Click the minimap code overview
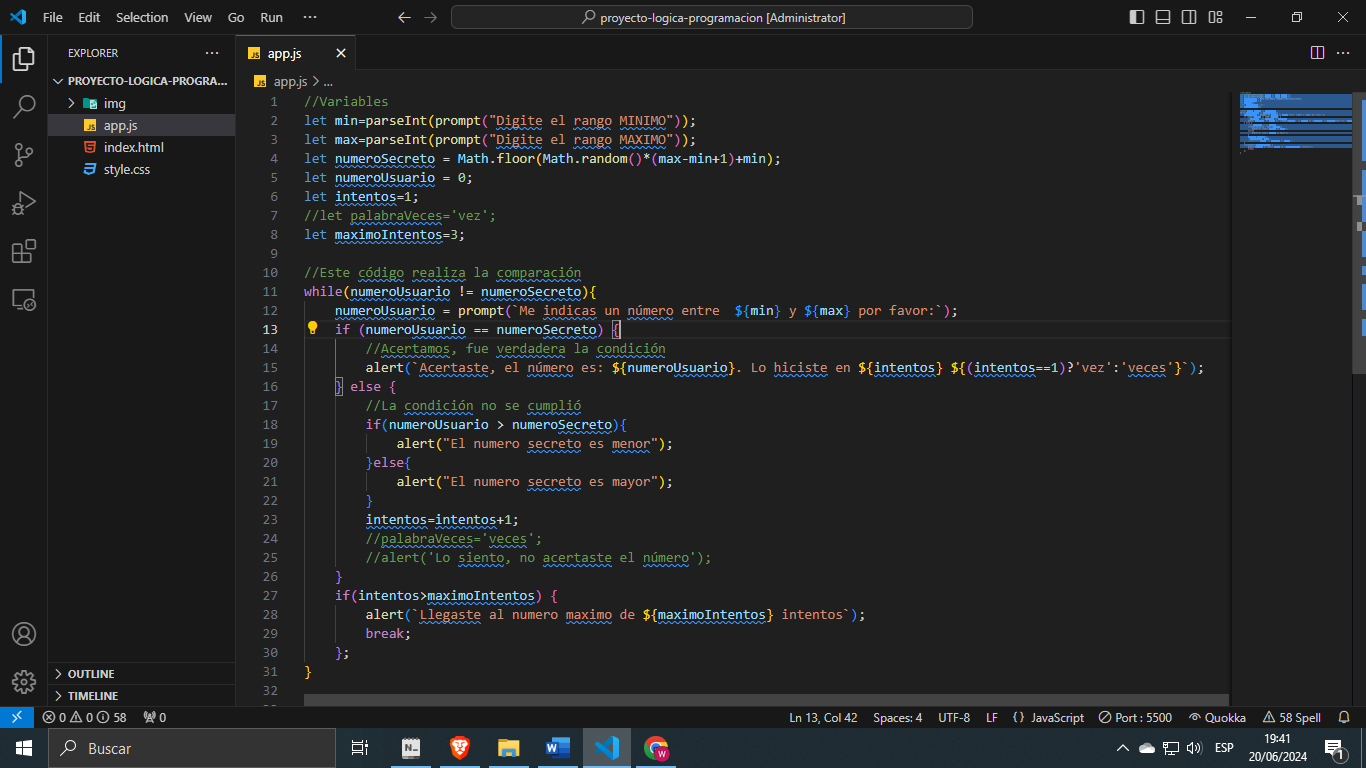The width and height of the screenshot is (1366, 768). pos(1295,122)
